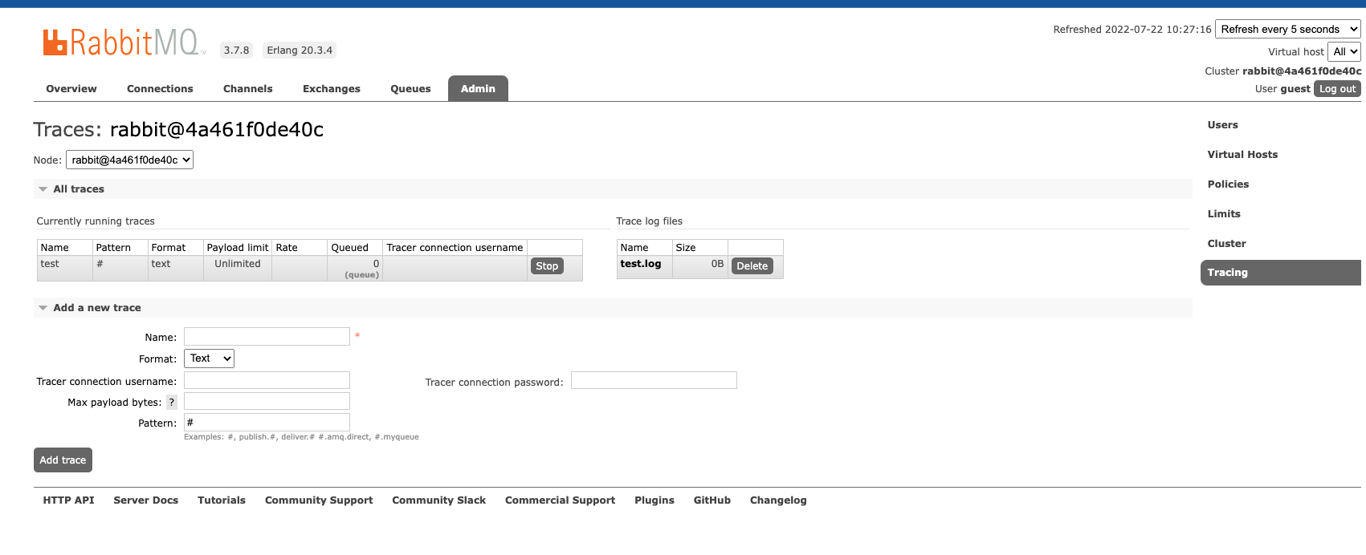Open Cluster in the admin sidebar

tap(1226, 244)
